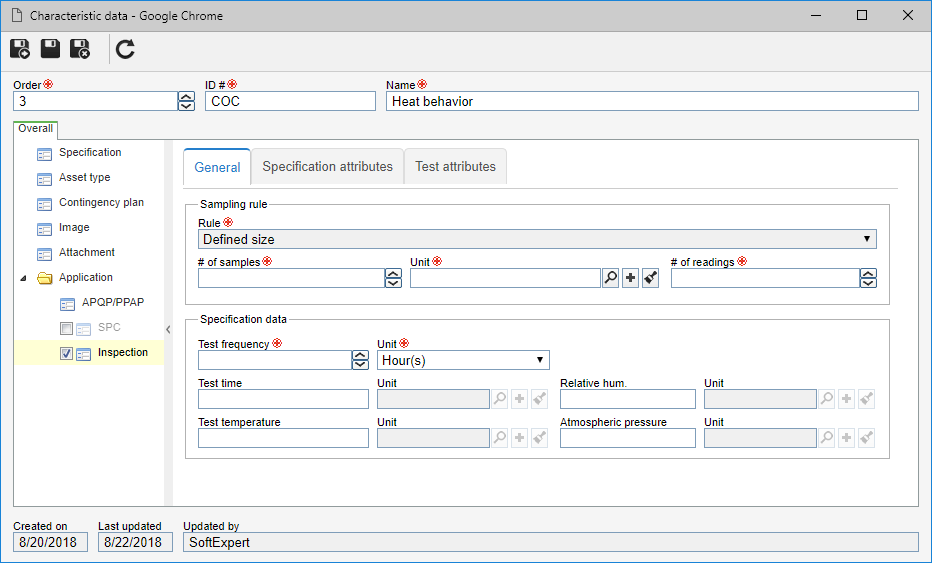
Task: Click the Updated by SoftExpert field
Action: pyautogui.click(x=550, y=542)
